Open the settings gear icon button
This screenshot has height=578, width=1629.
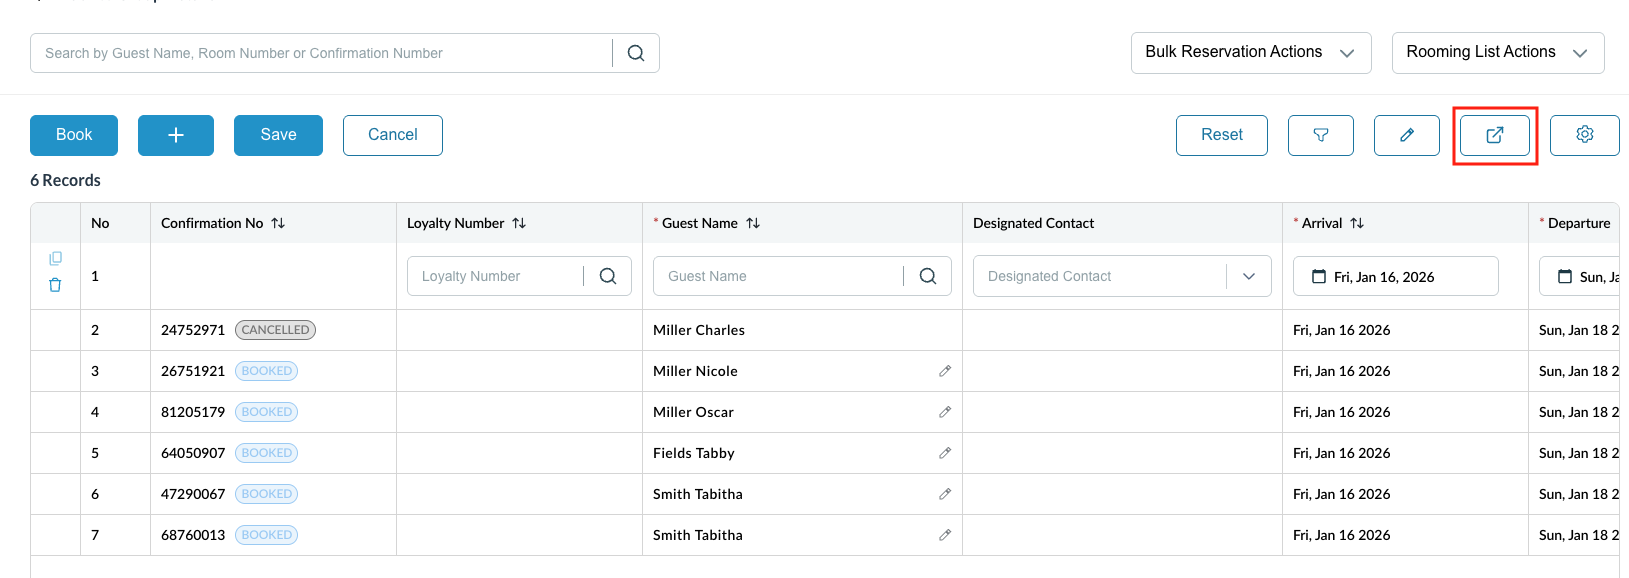pyautogui.click(x=1584, y=135)
